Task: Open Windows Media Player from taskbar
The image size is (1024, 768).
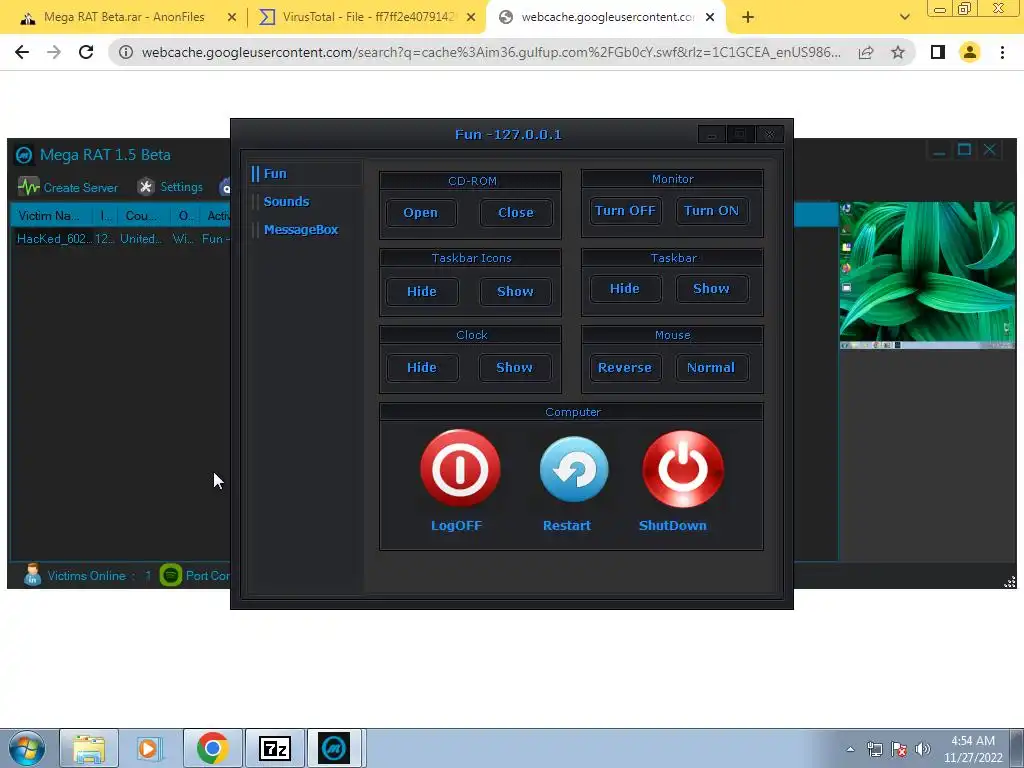Action: pos(150,748)
